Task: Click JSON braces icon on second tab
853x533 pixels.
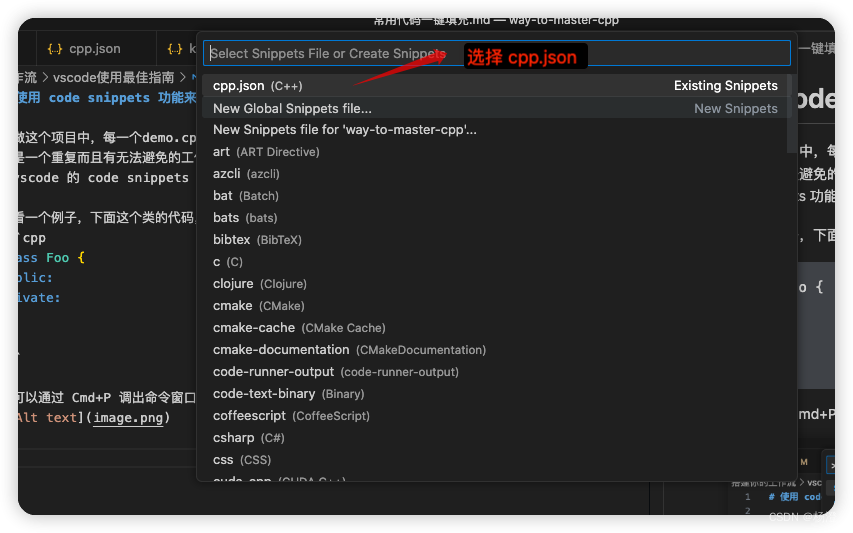Action: (175, 49)
